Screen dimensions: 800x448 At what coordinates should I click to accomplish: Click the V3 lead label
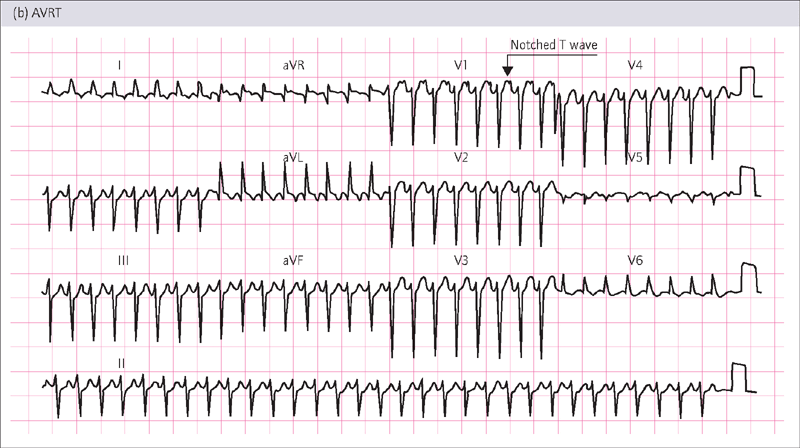click(461, 261)
